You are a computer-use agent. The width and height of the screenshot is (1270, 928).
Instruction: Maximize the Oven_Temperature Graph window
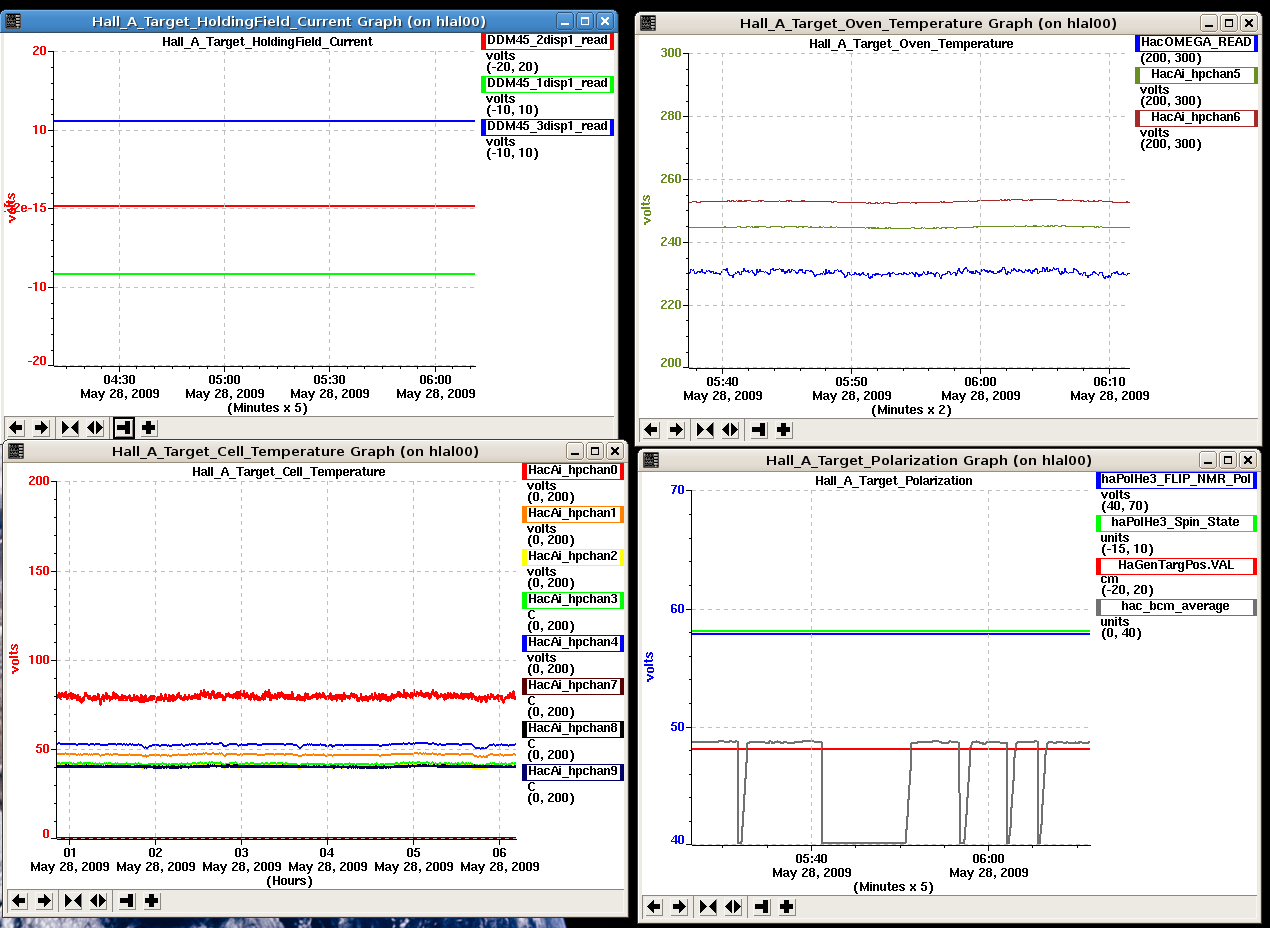1229,22
